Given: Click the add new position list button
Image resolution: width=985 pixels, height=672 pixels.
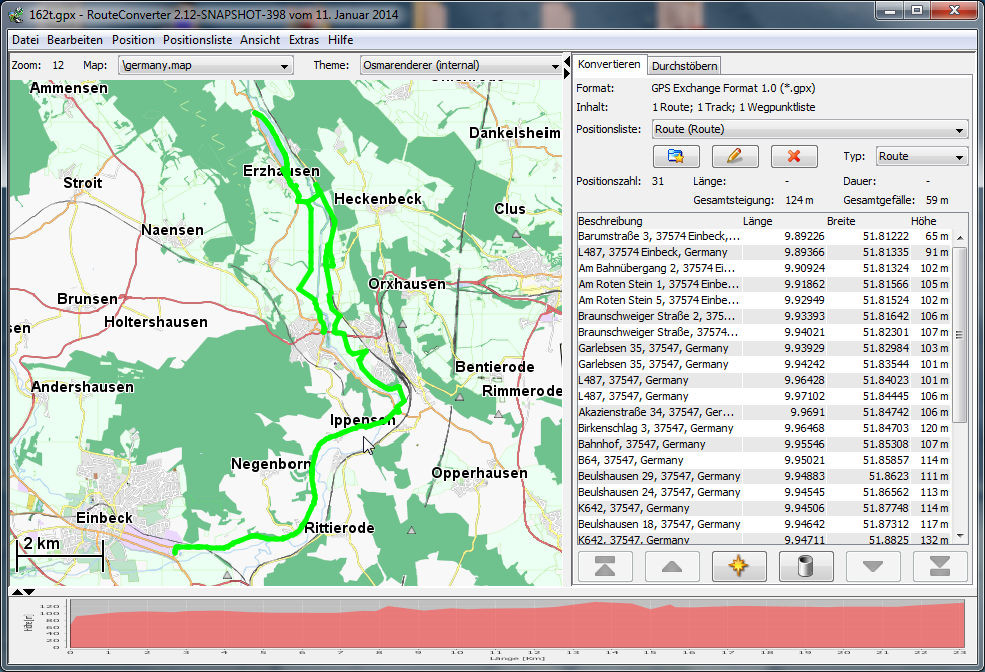Looking at the screenshot, I should [x=675, y=157].
